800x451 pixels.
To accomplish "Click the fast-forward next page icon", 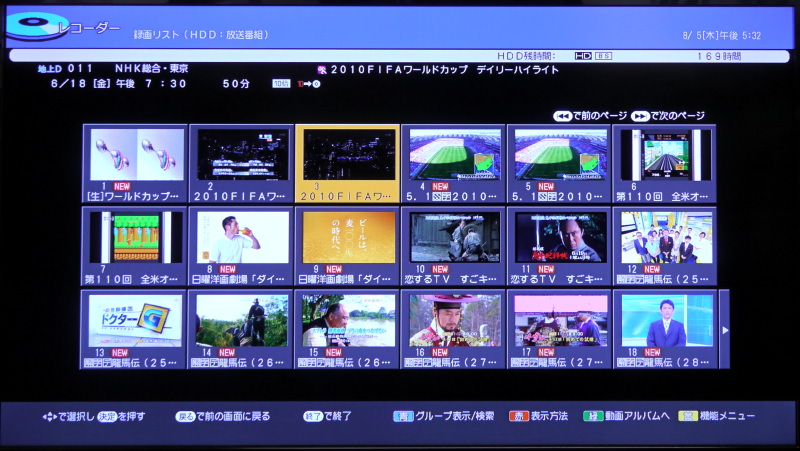I will [640, 116].
